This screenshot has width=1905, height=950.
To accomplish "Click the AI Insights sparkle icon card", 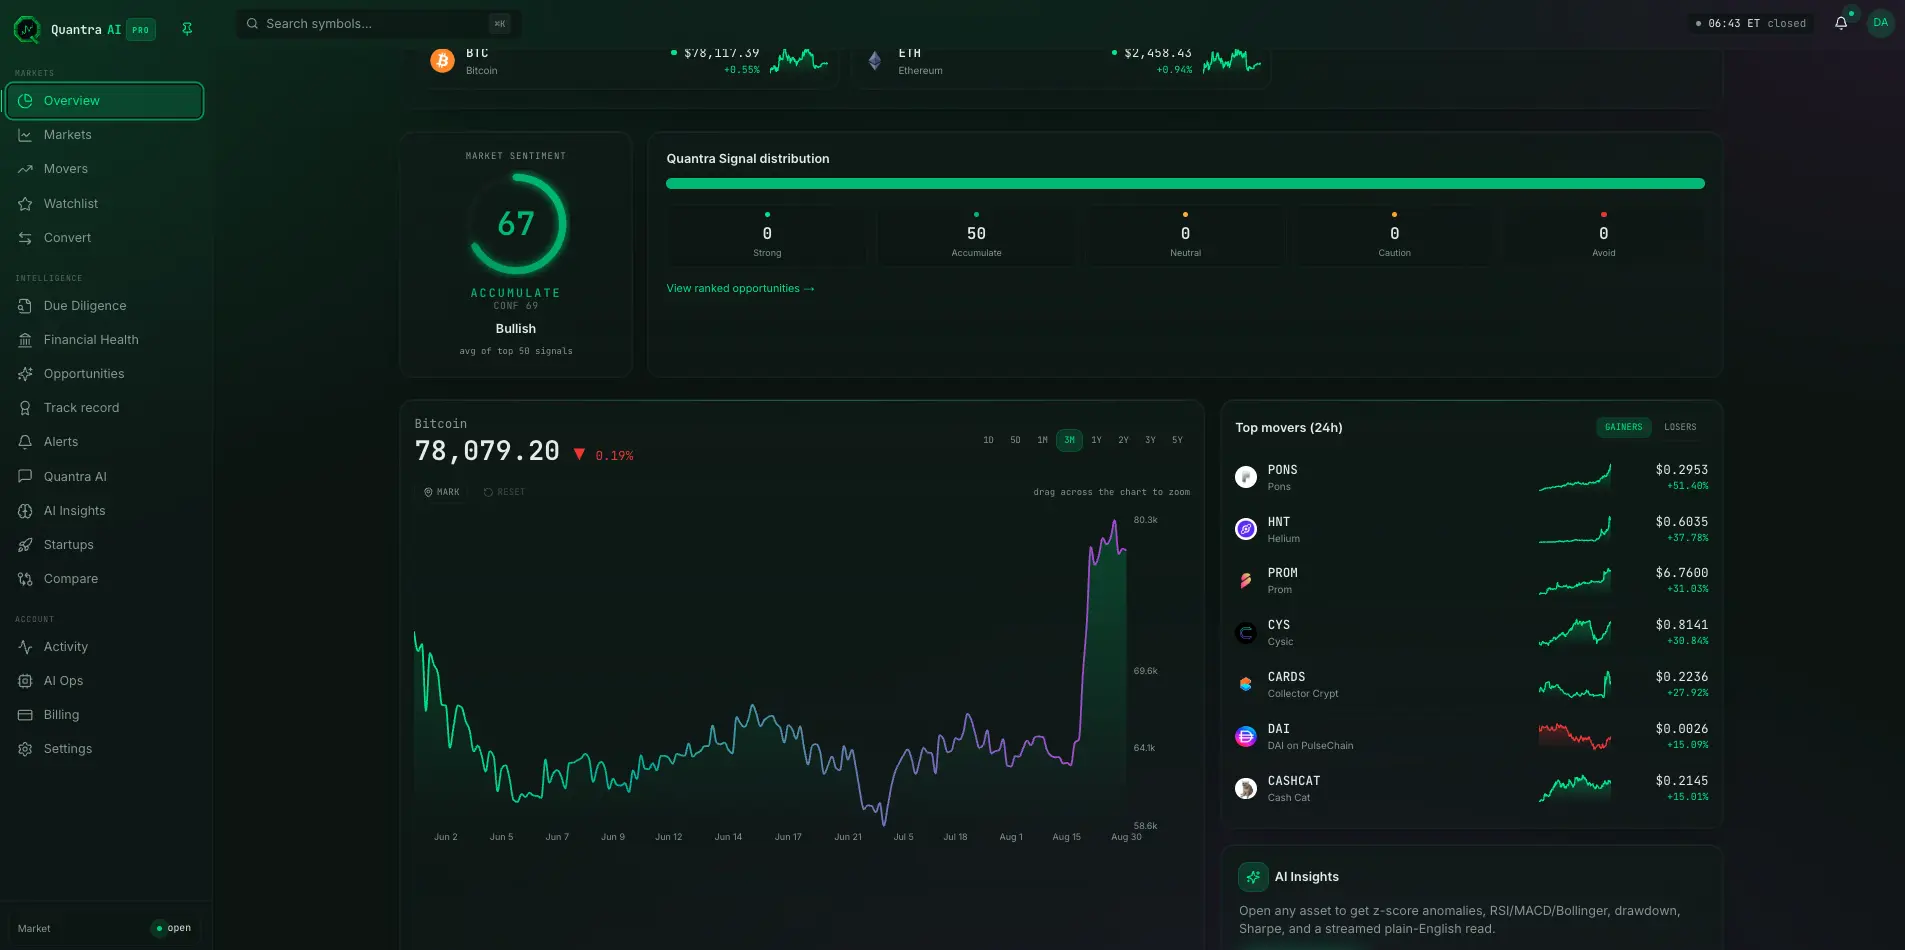I will [1253, 877].
